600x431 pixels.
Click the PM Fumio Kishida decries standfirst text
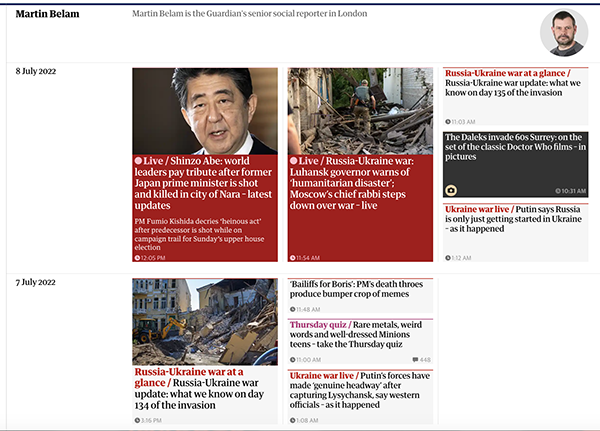click(x=199, y=234)
